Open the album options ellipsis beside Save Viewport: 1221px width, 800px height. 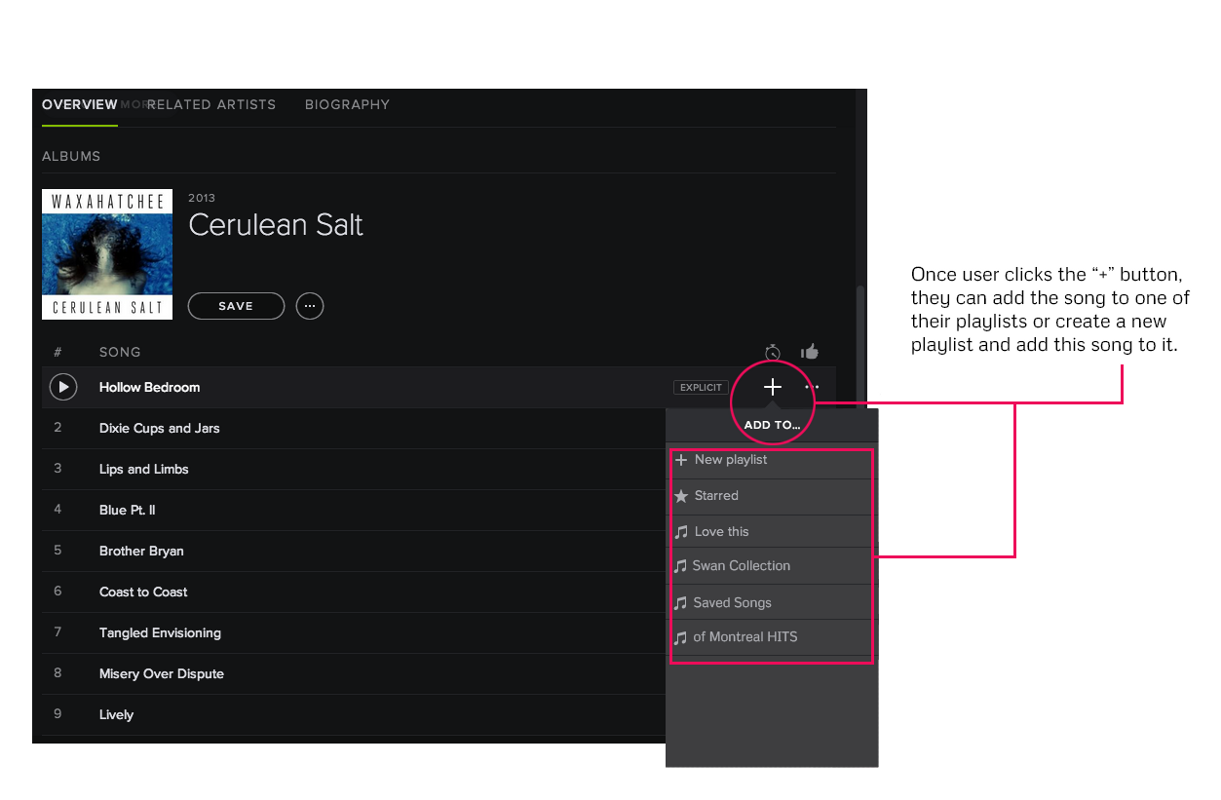tap(309, 306)
